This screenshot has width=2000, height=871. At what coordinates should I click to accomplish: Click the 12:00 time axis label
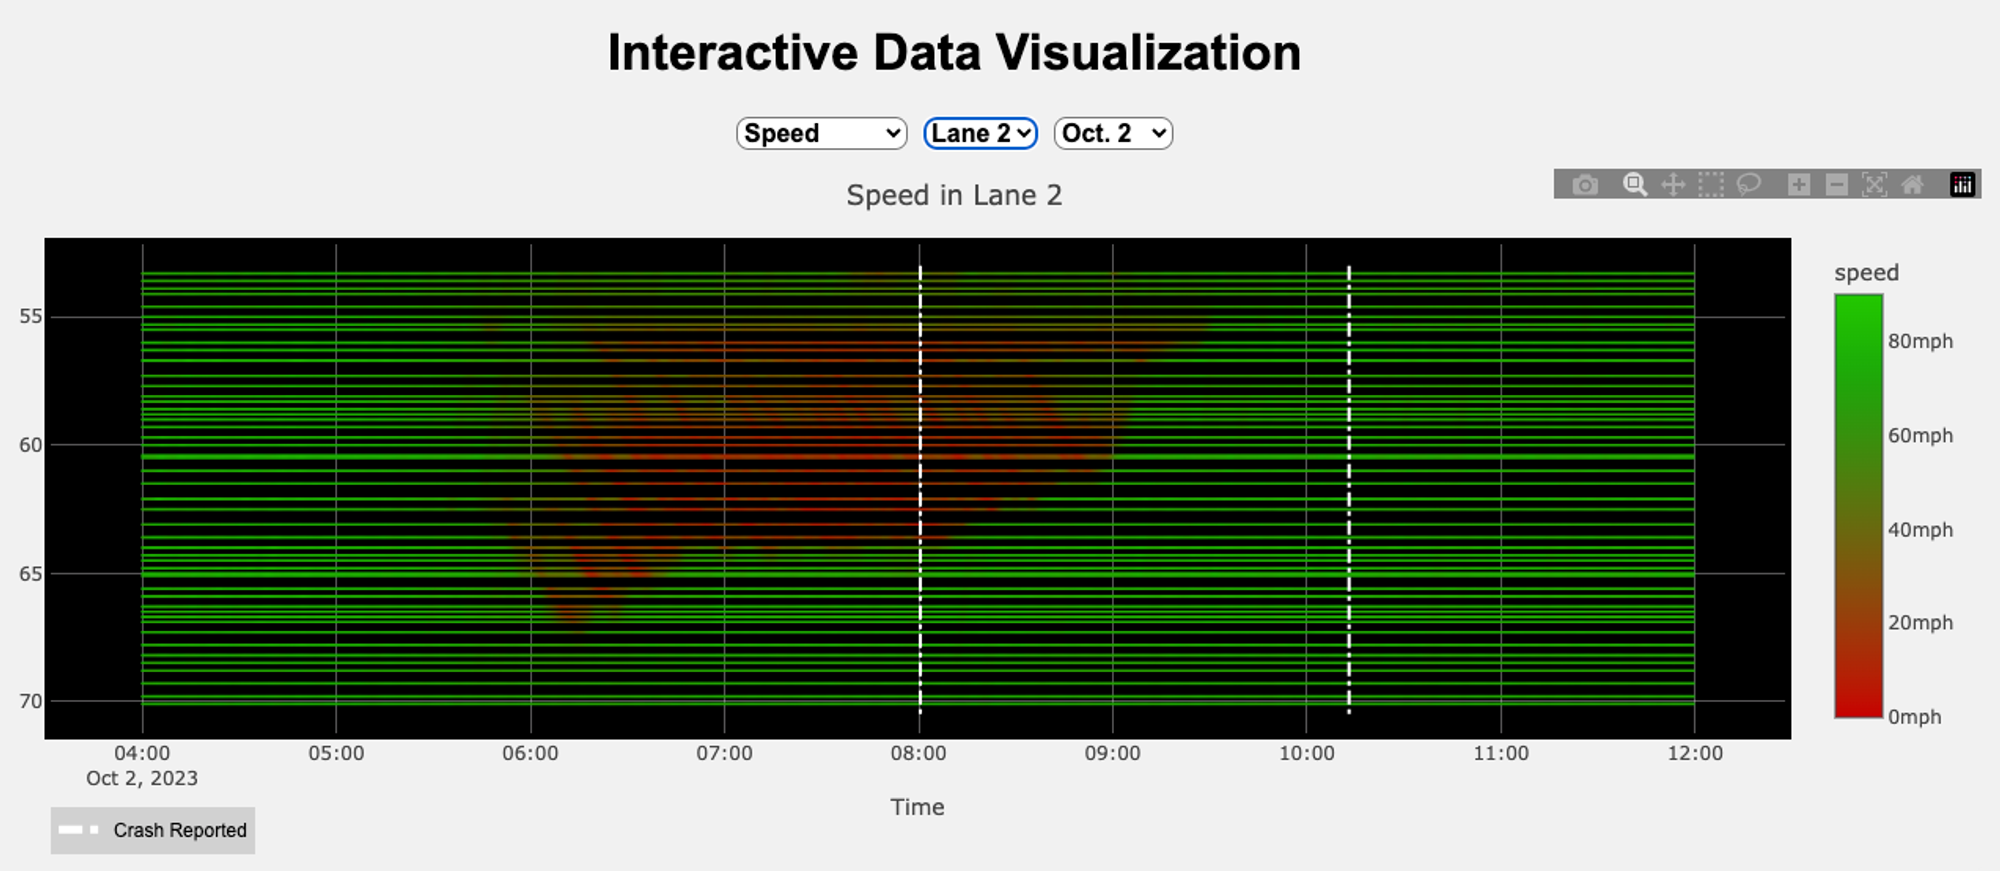tap(1695, 753)
